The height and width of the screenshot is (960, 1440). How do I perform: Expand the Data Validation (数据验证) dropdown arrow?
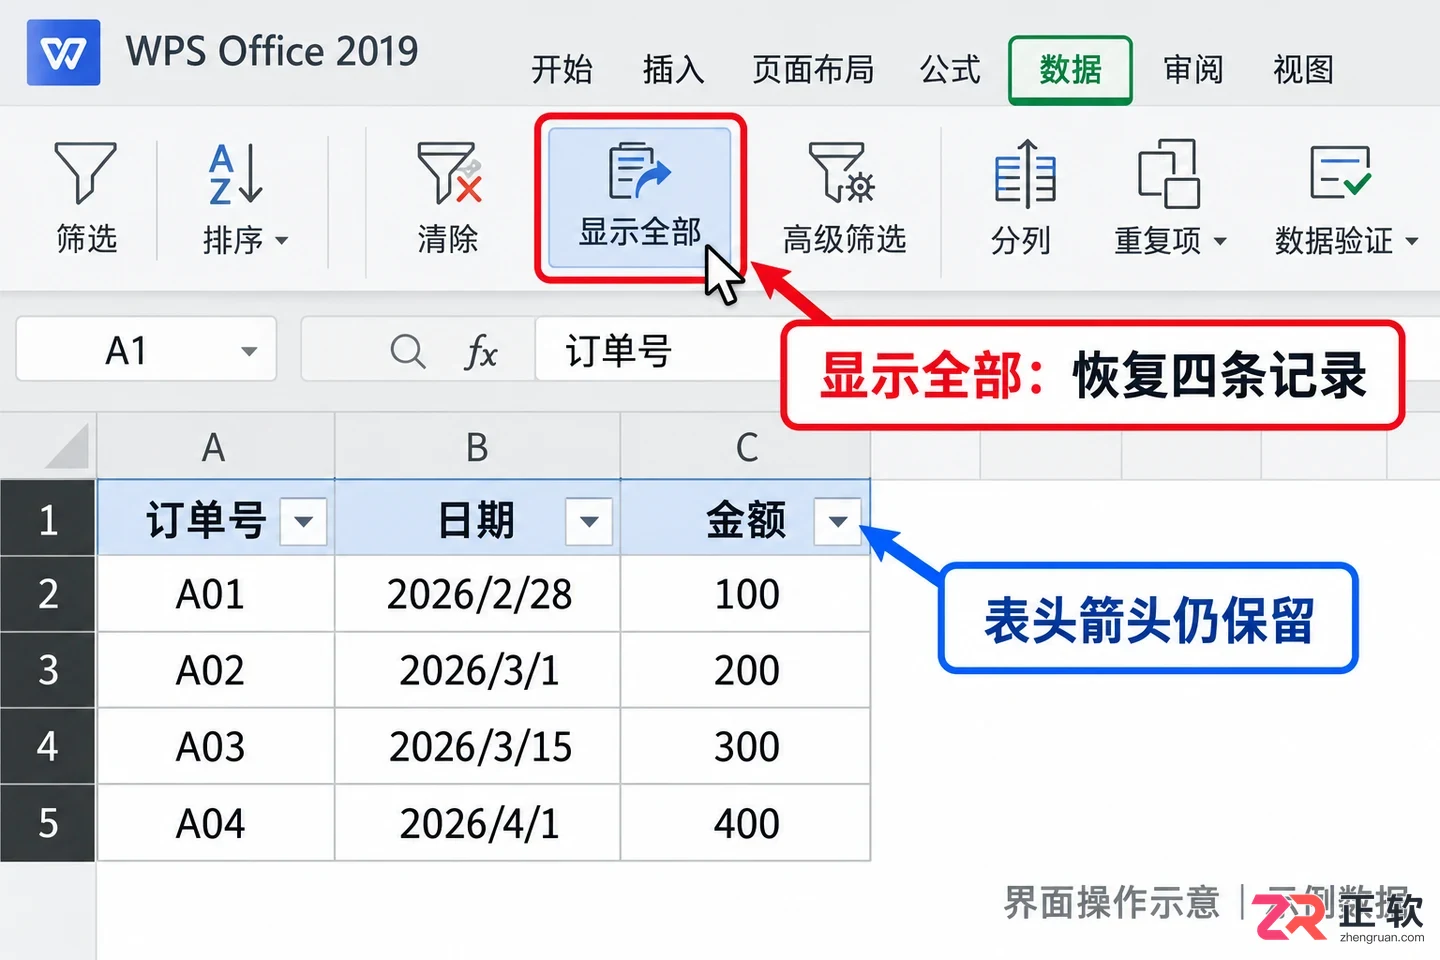coord(1412,241)
